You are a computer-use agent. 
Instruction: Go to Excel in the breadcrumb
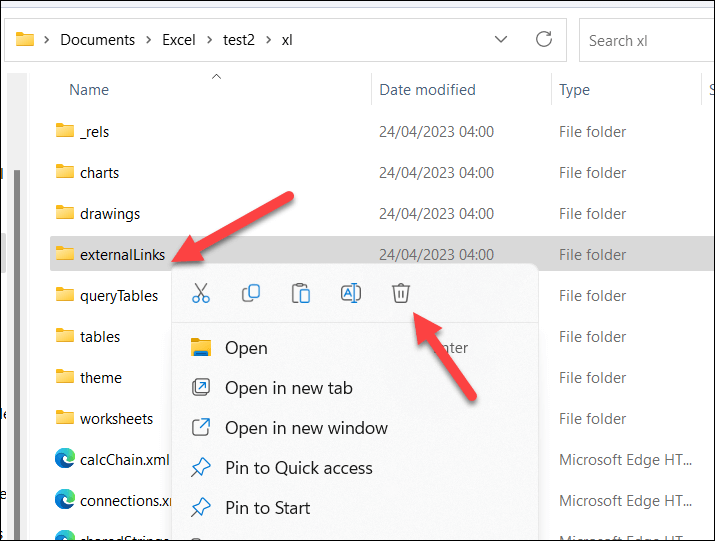tap(179, 40)
